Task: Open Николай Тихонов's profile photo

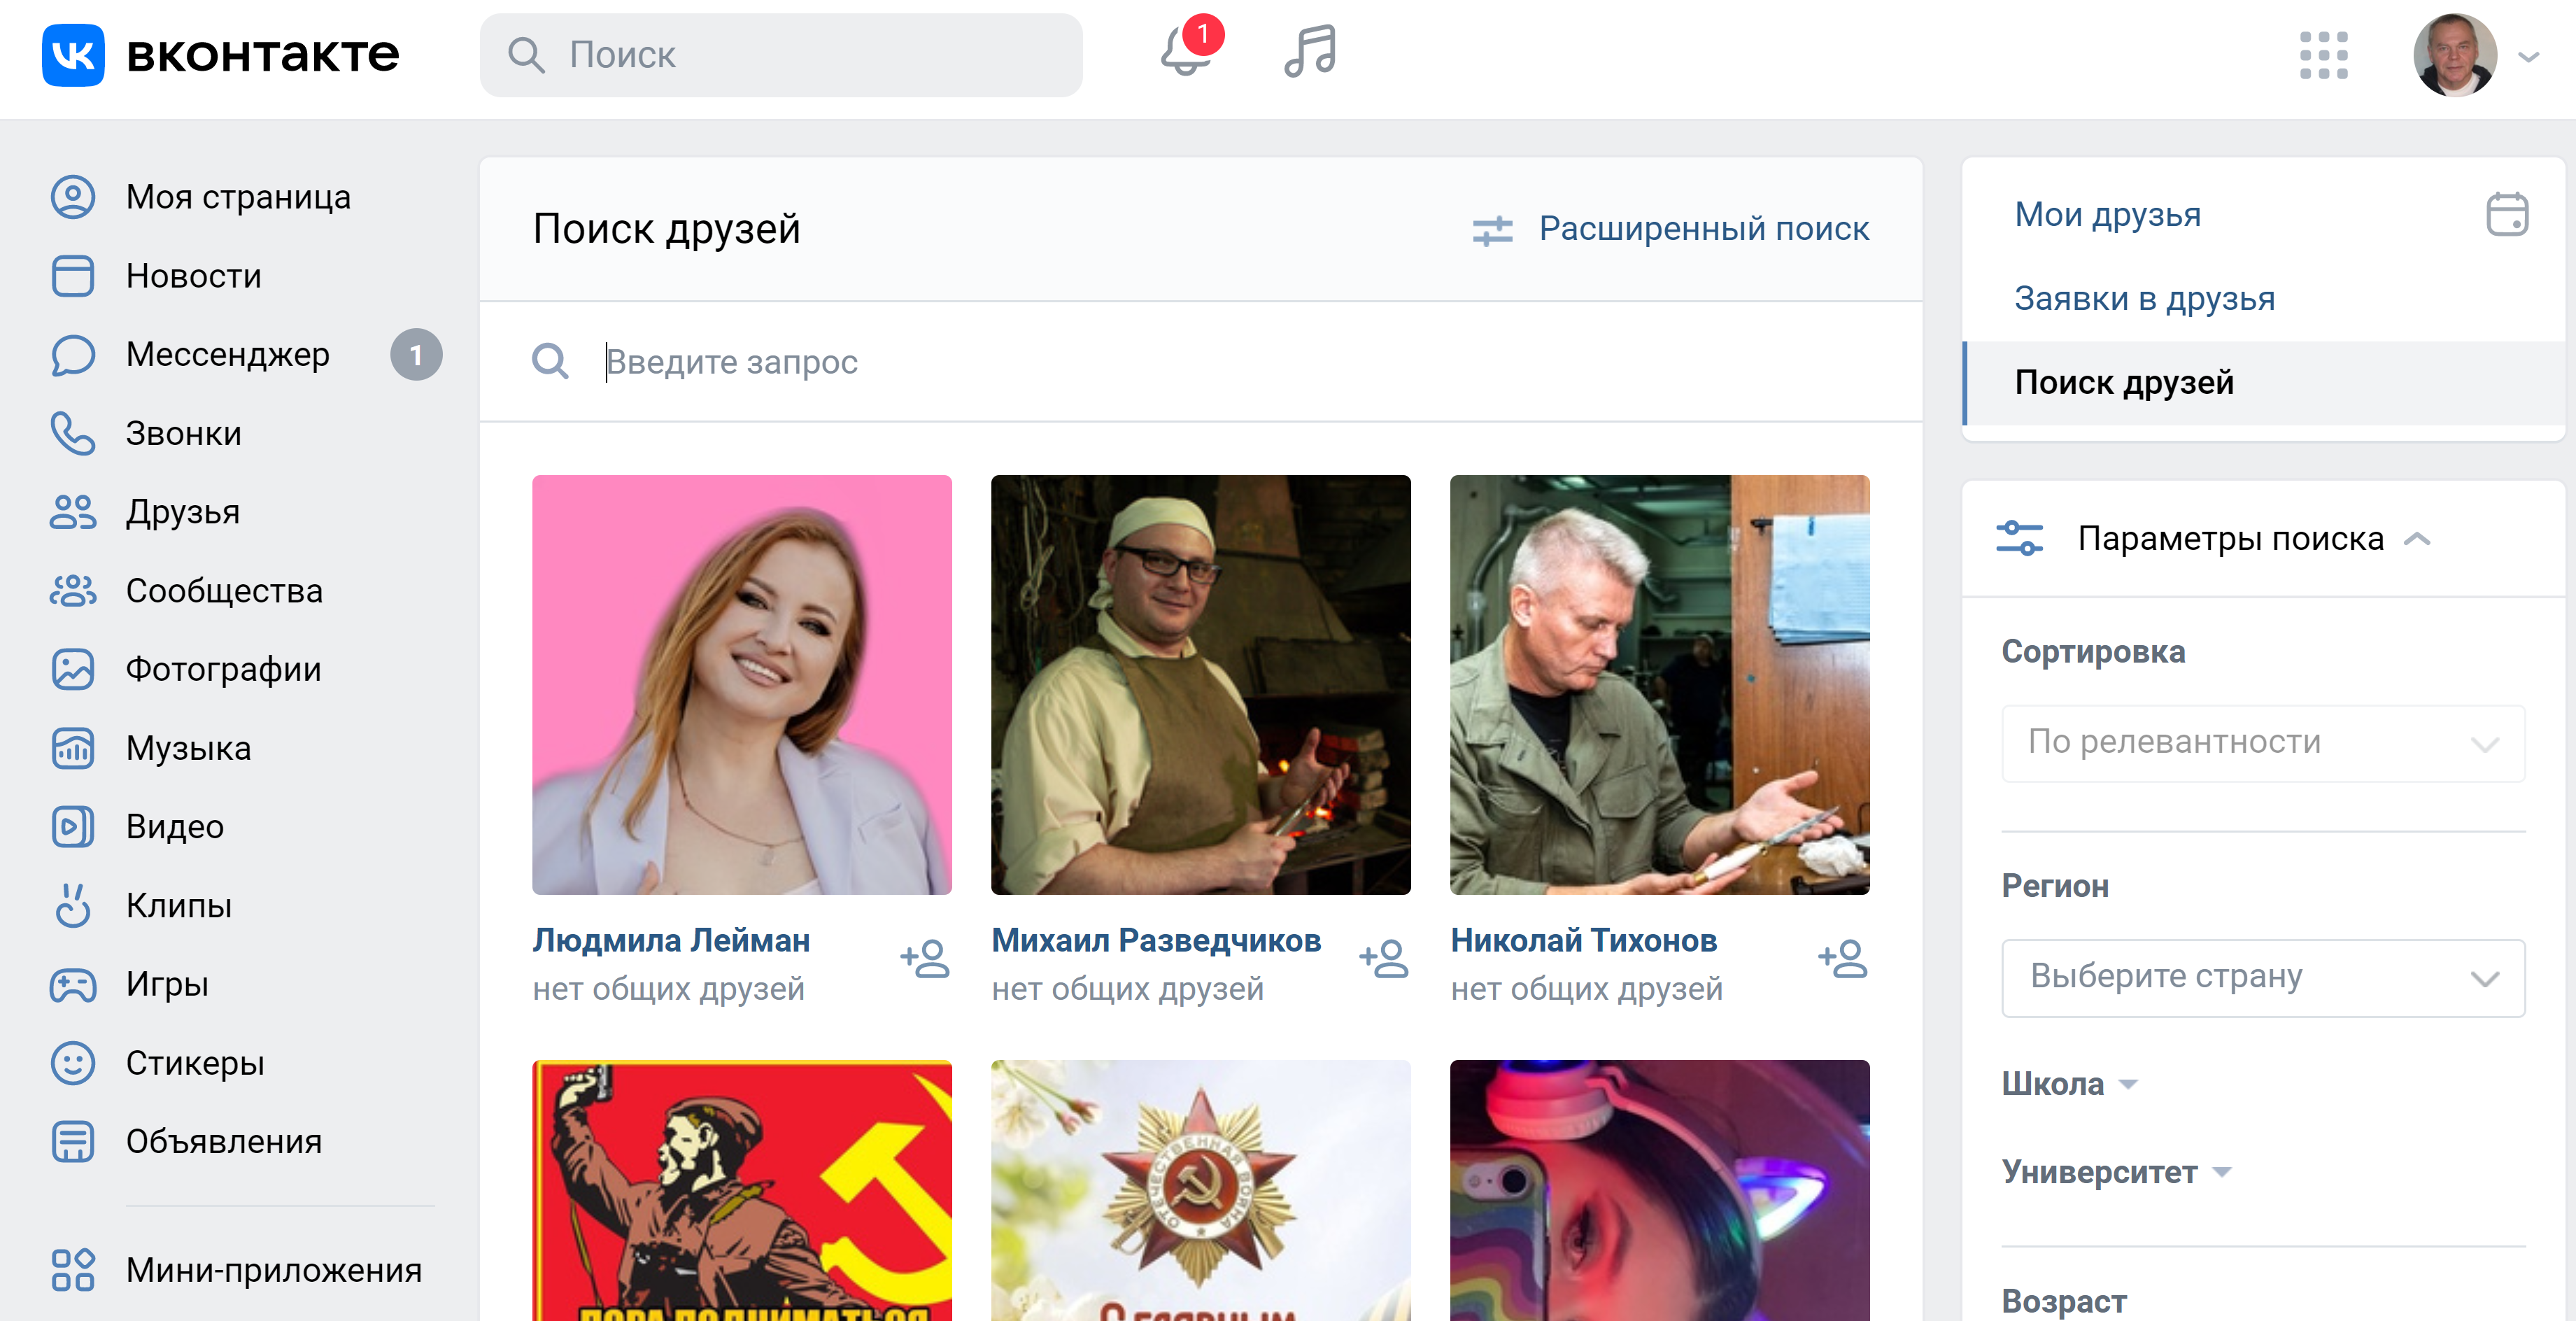Action: (1660, 685)
